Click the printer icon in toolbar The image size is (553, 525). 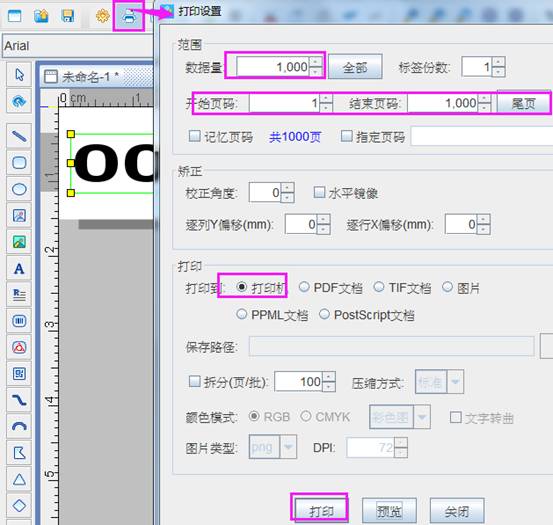click(129, 16)
